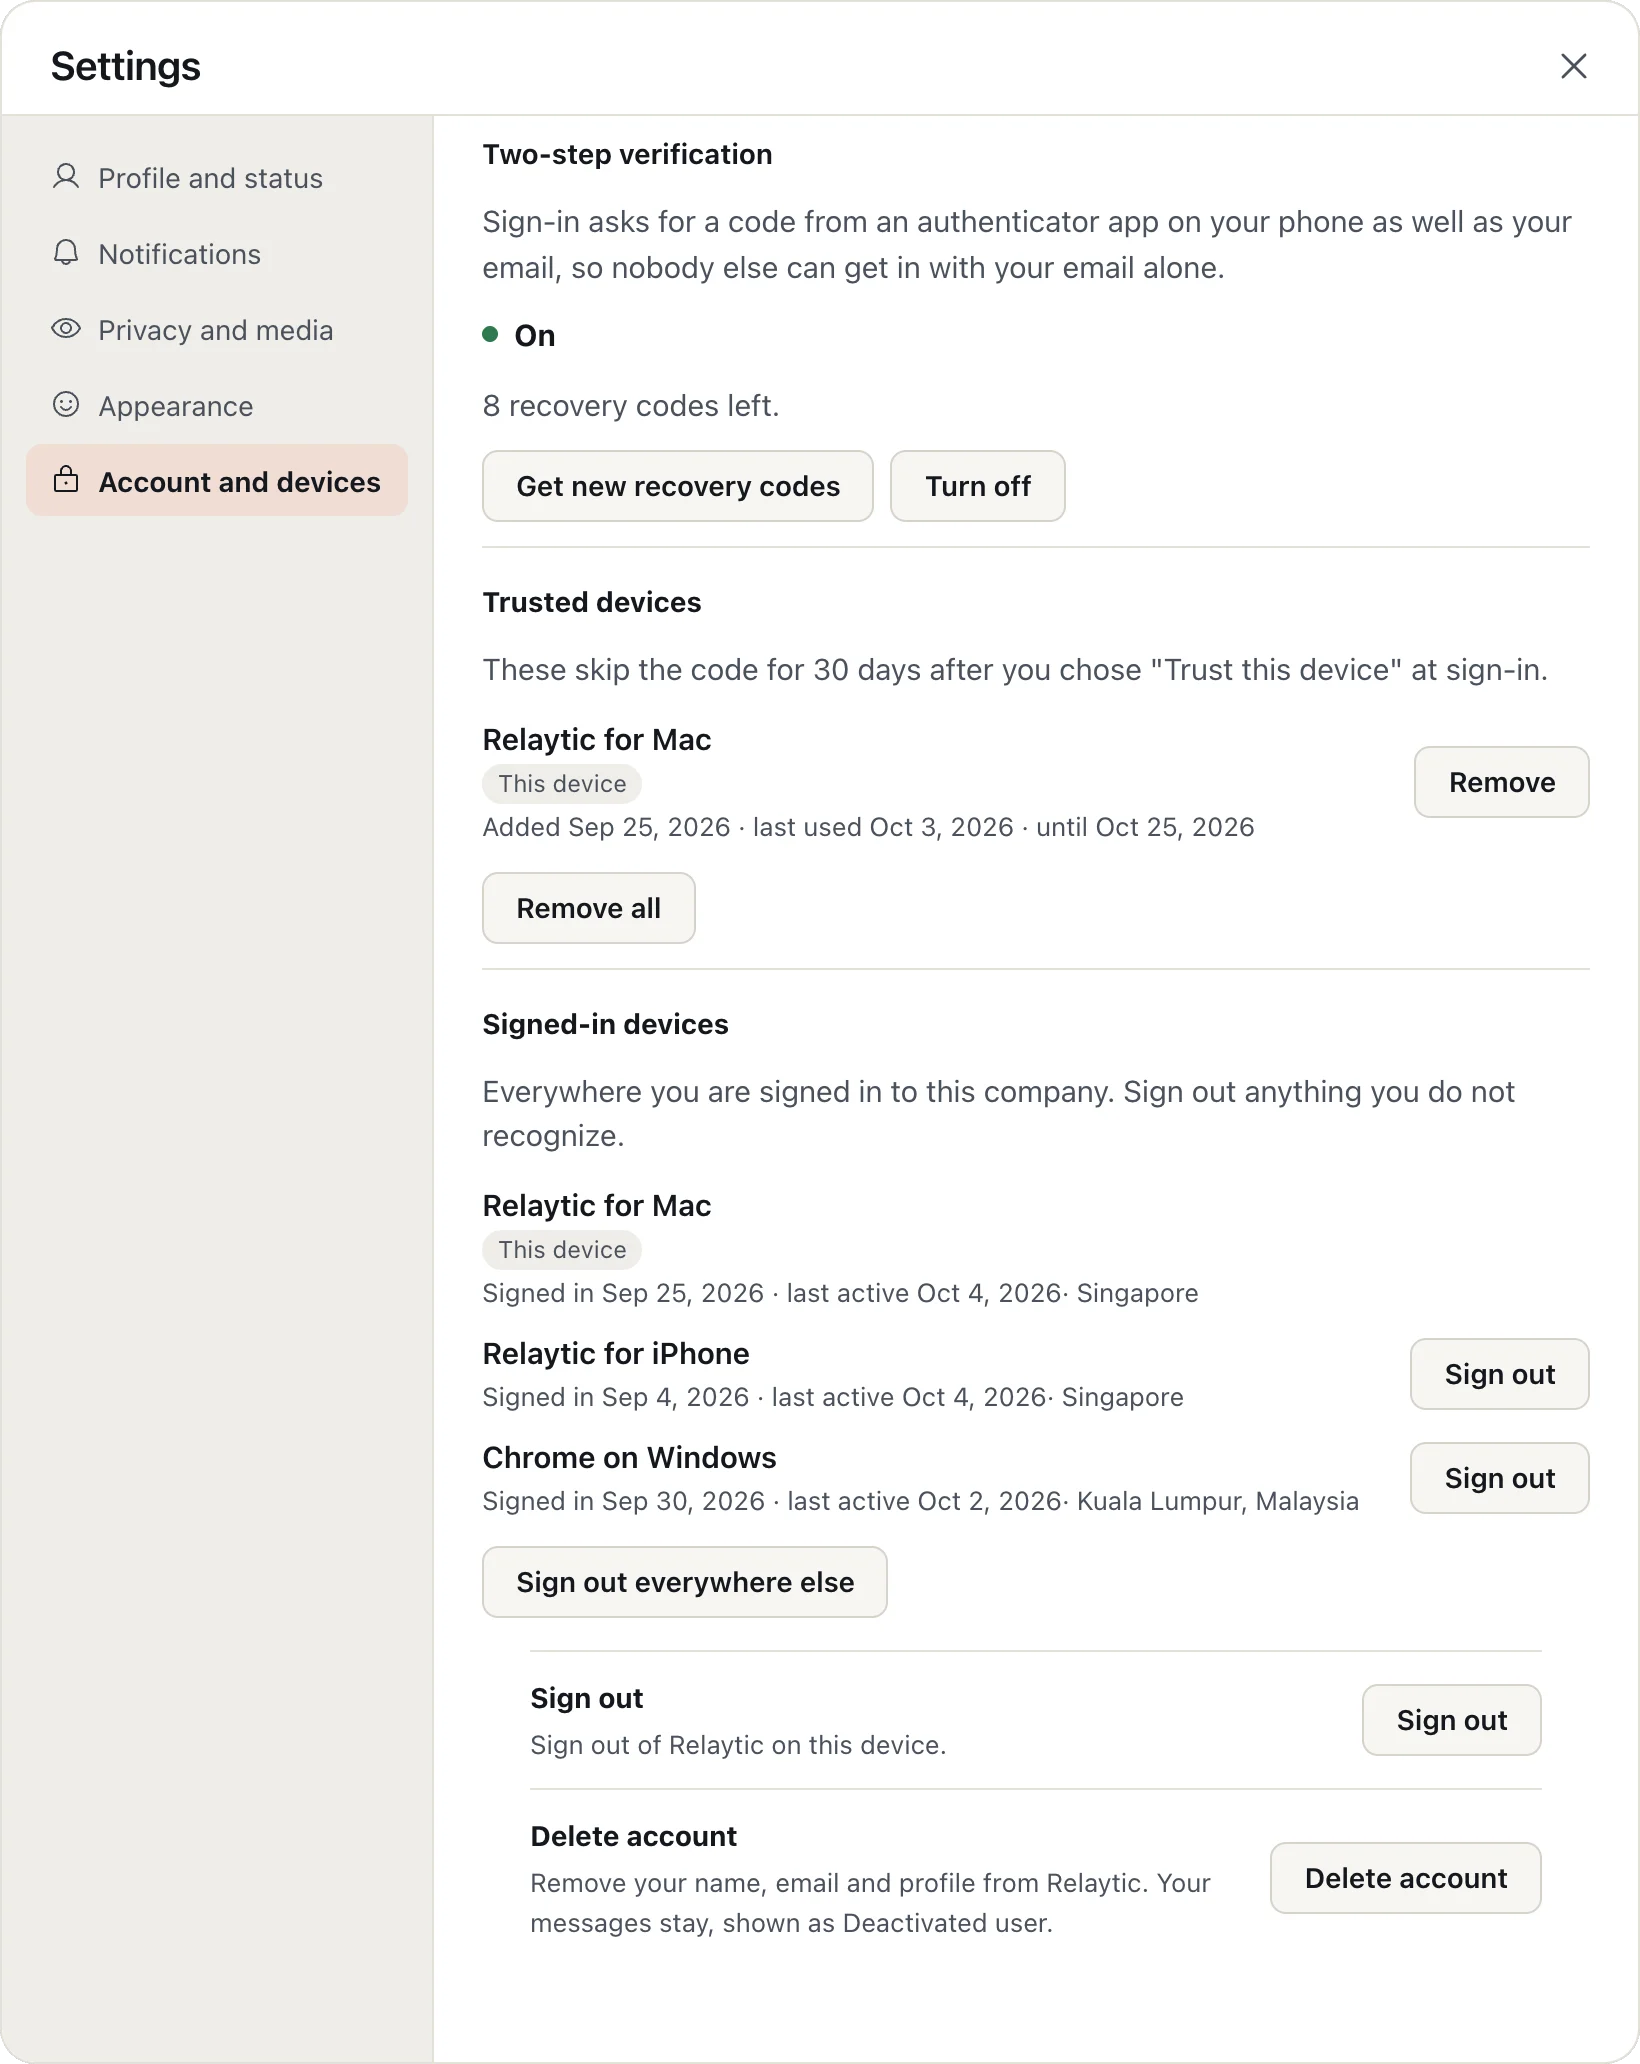Click the Signed-in devices heading

(x=606, y=1024)
